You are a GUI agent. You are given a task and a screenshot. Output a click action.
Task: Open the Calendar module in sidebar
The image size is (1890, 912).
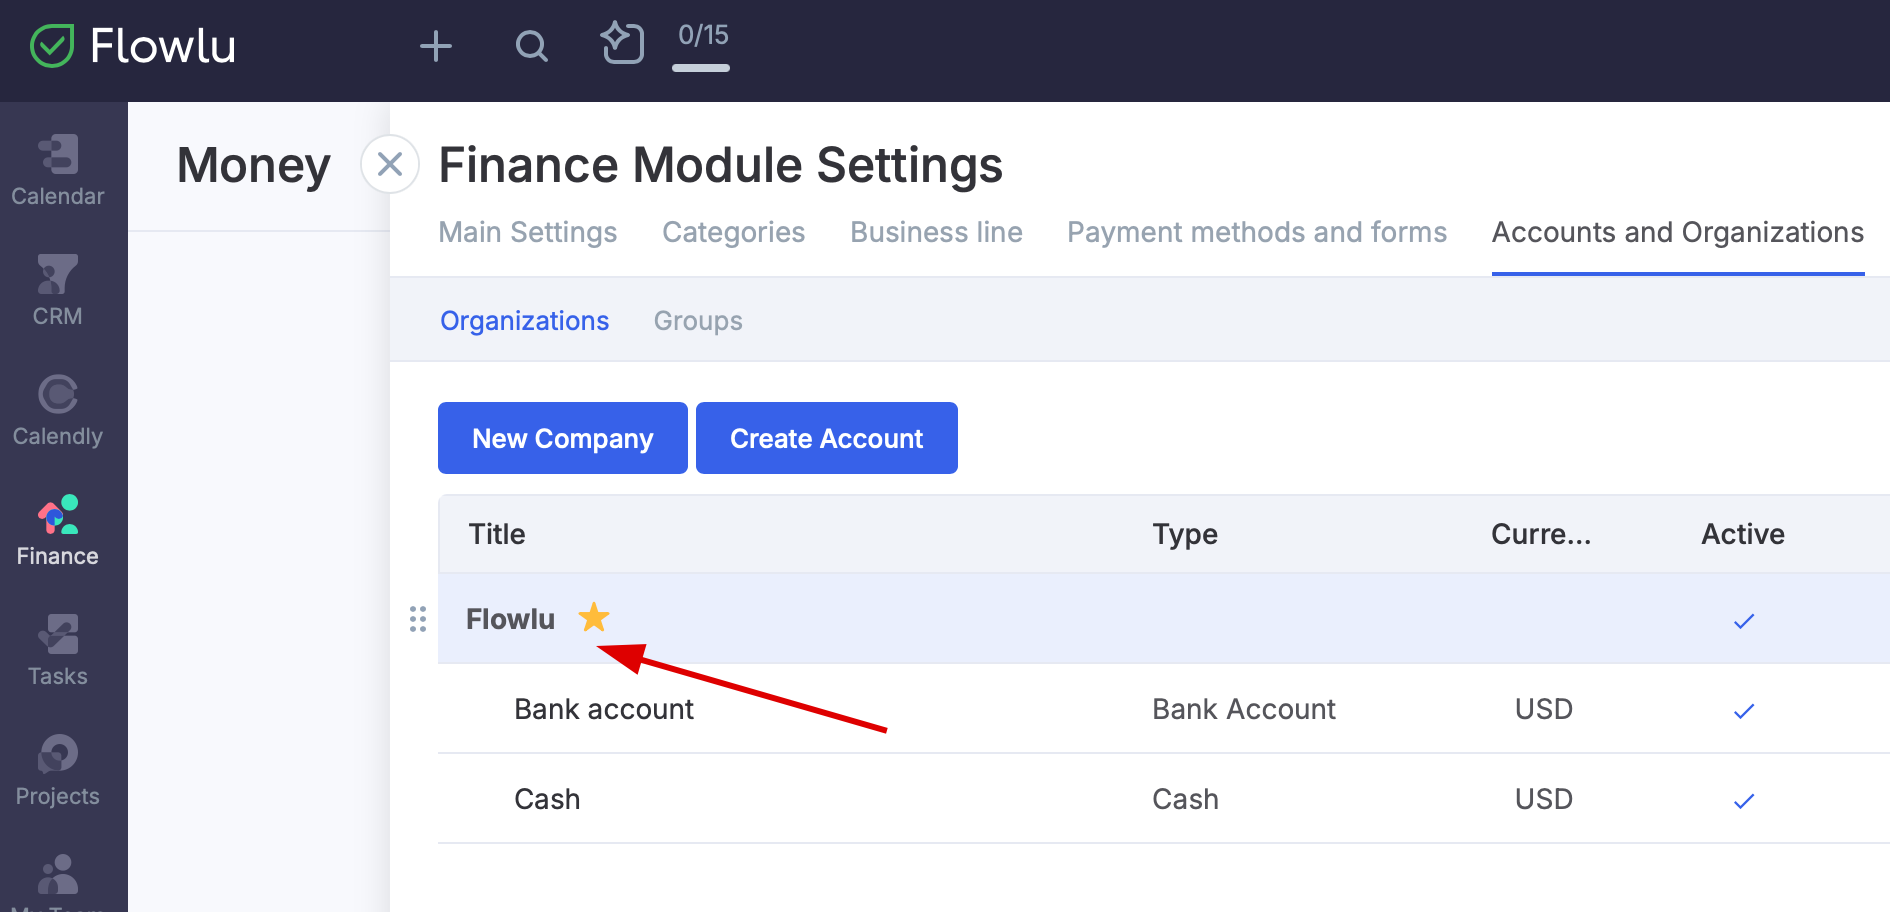[58, 170]
